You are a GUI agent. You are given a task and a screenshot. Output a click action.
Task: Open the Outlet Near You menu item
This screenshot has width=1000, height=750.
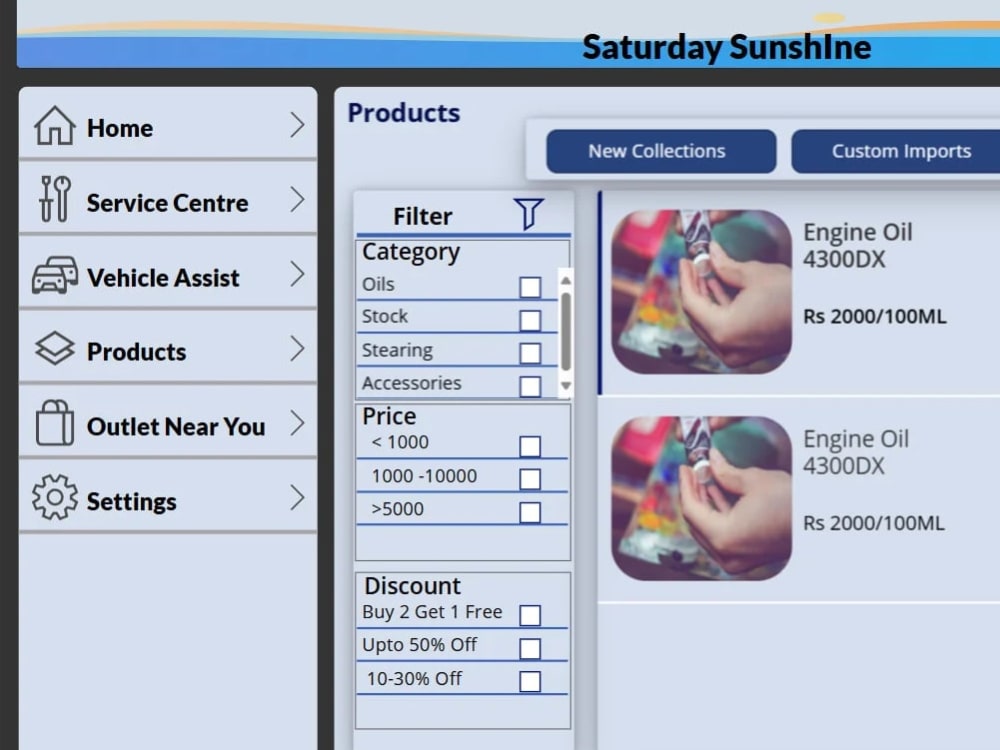[x=168, y=422]
